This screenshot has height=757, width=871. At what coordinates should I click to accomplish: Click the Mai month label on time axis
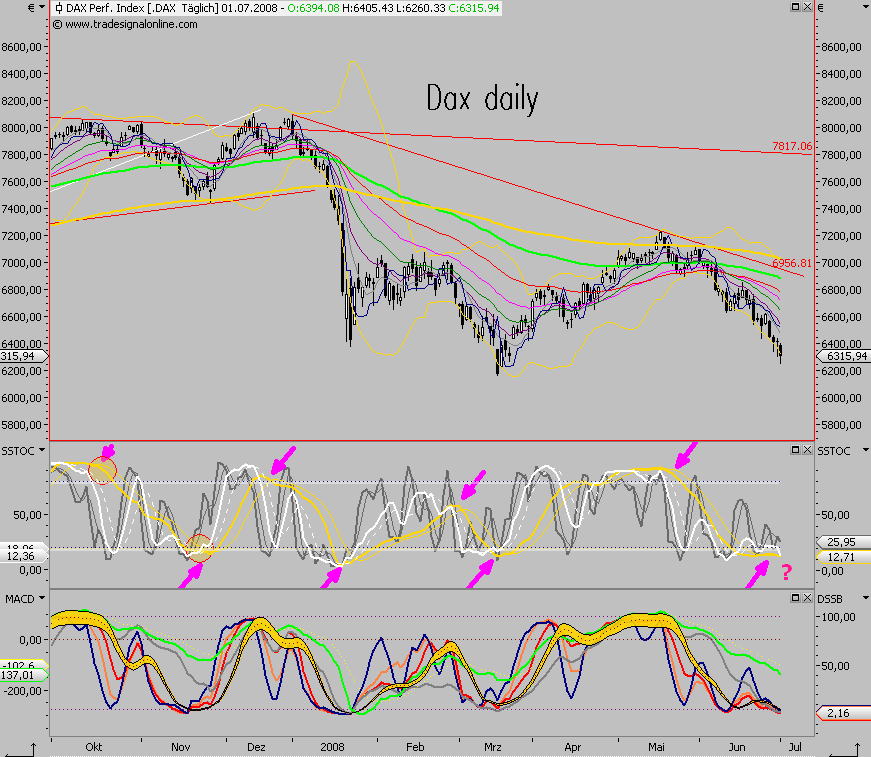click(656, 747)
